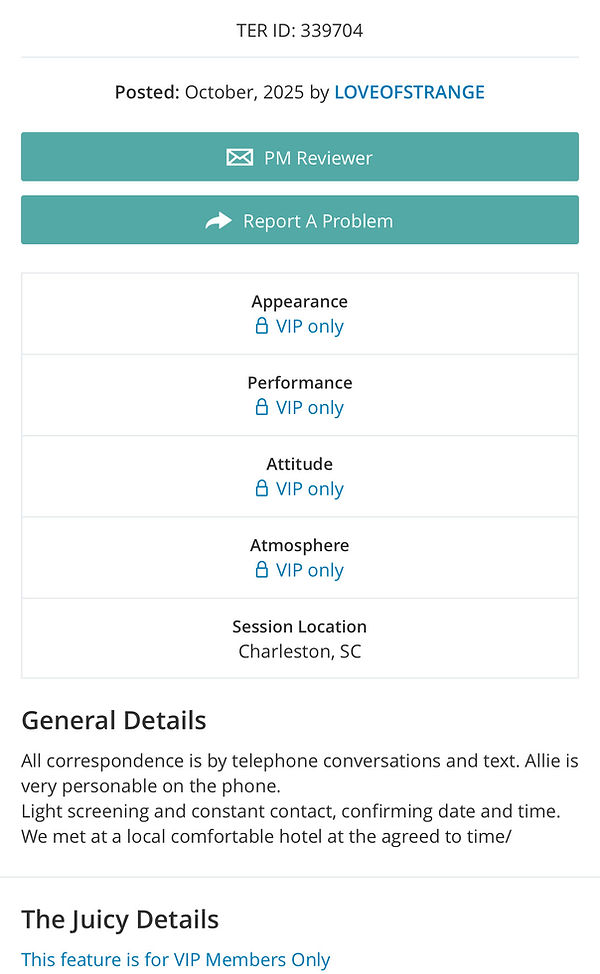Screen dimensions: 600x974
Task: Select the VIP only link under Attitude
Action: pyautogui.click(x=309, y=488)
